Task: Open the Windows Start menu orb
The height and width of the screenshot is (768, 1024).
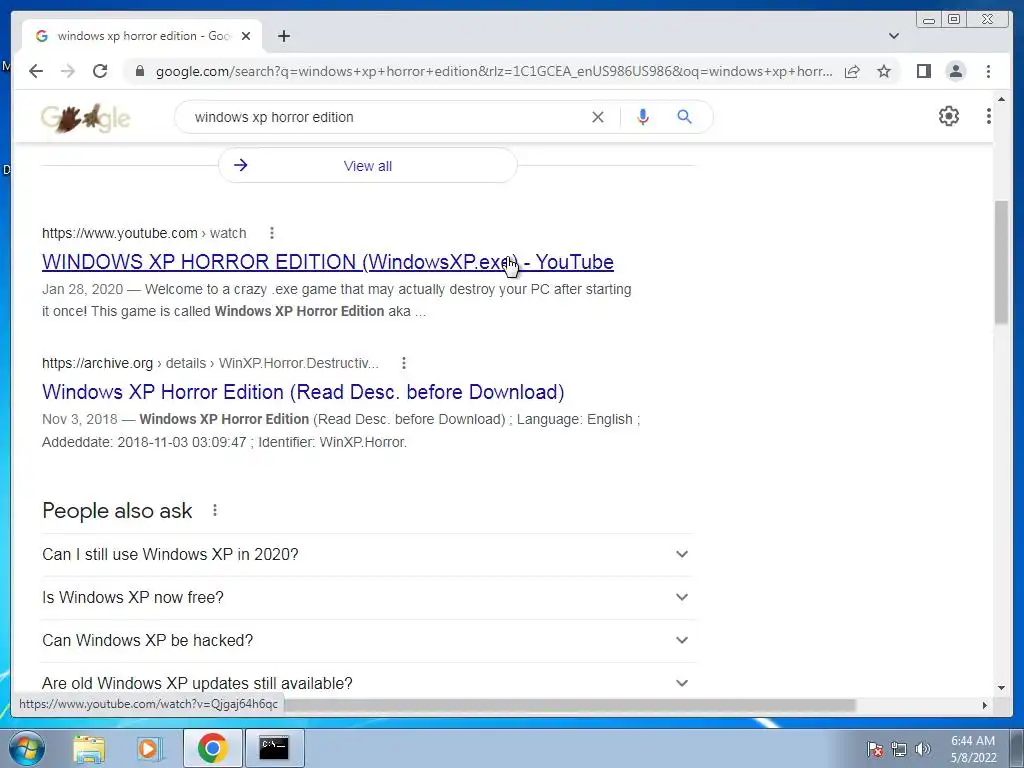Action: (27, 748)
